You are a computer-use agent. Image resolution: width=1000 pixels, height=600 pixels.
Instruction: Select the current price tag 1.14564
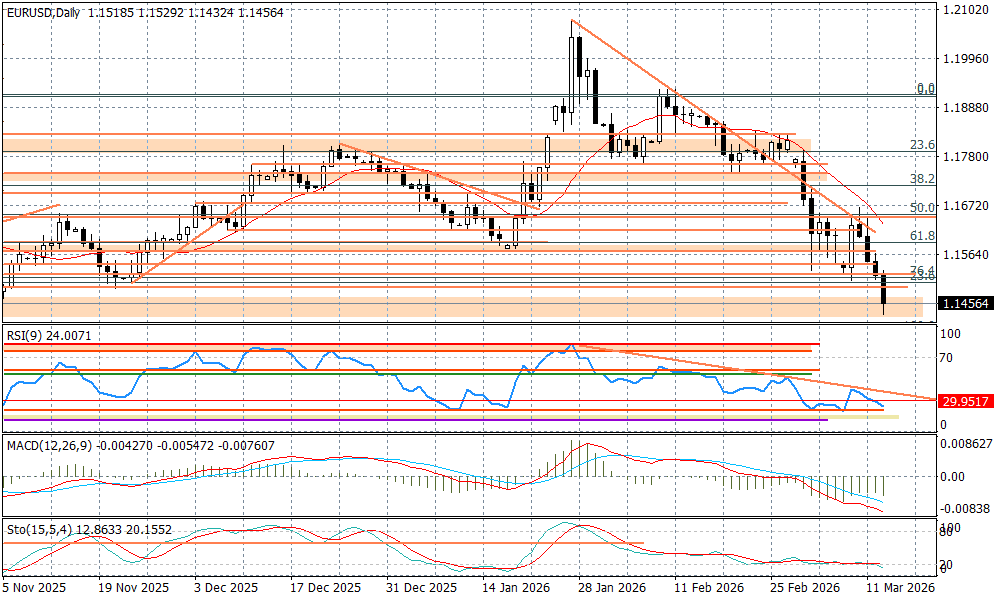[x=966, y=303]
